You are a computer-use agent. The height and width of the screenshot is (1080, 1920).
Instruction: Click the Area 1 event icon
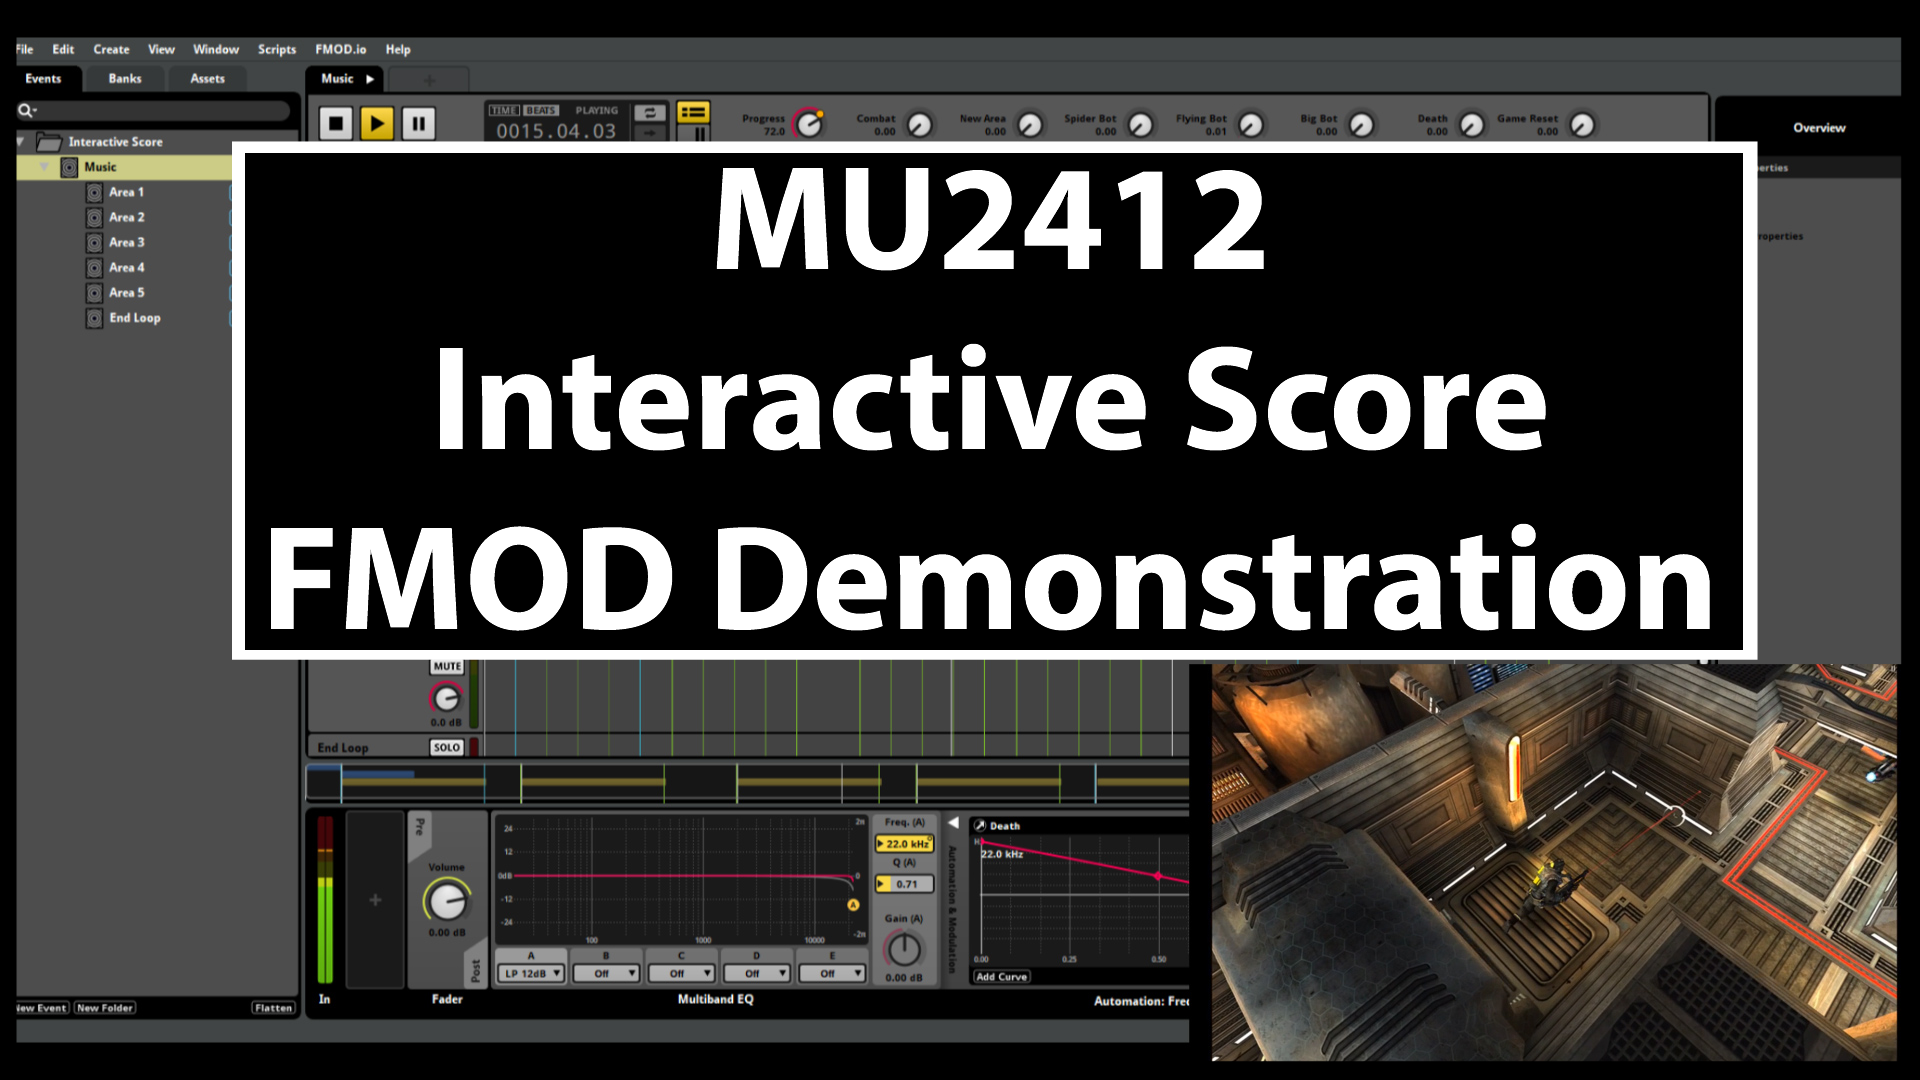[94, 192]
